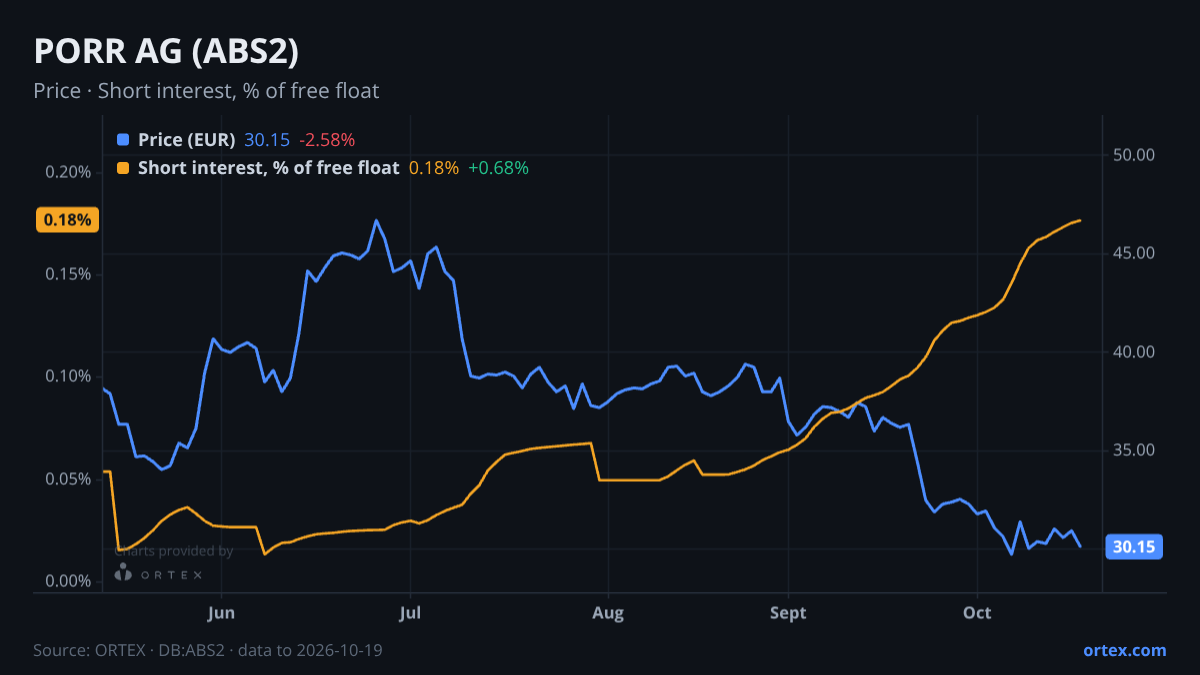The image size is (1200, 675).
Task: Click the orange Short interest legend swatch
Action: pos(123,168)
